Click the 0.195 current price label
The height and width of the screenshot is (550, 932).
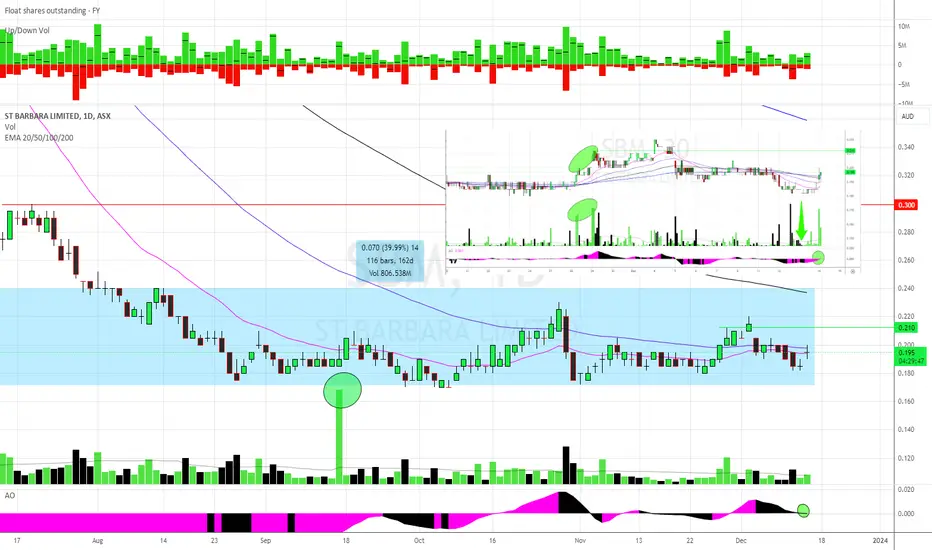click(x=906, y=353)
